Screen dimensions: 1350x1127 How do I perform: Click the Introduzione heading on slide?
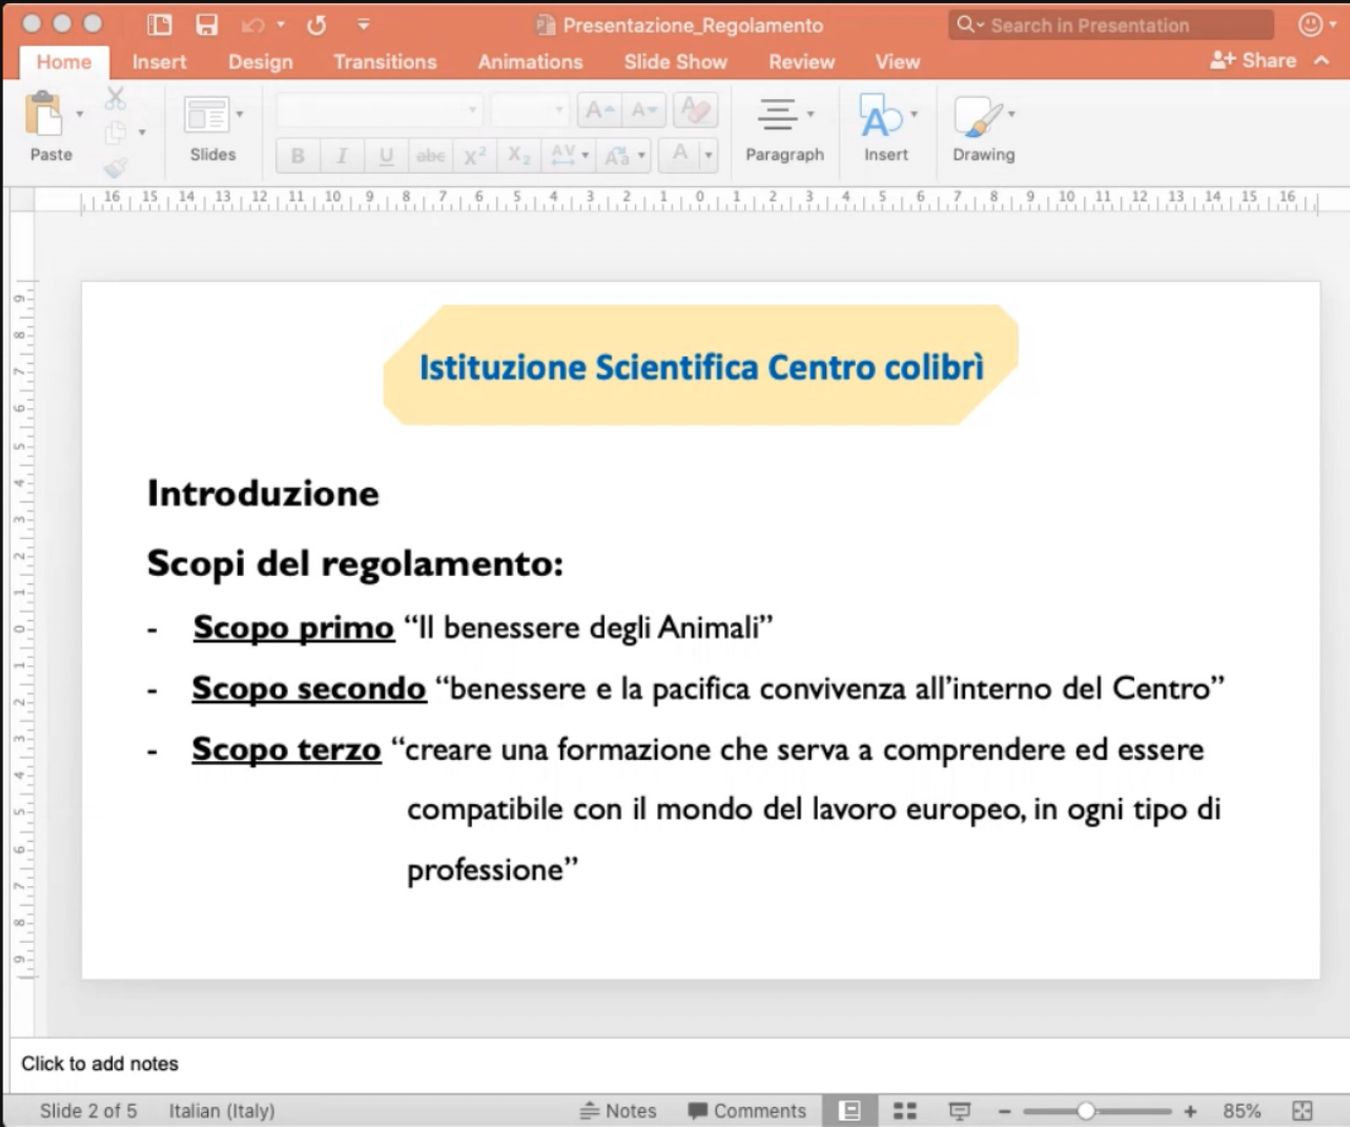point(263,493)
